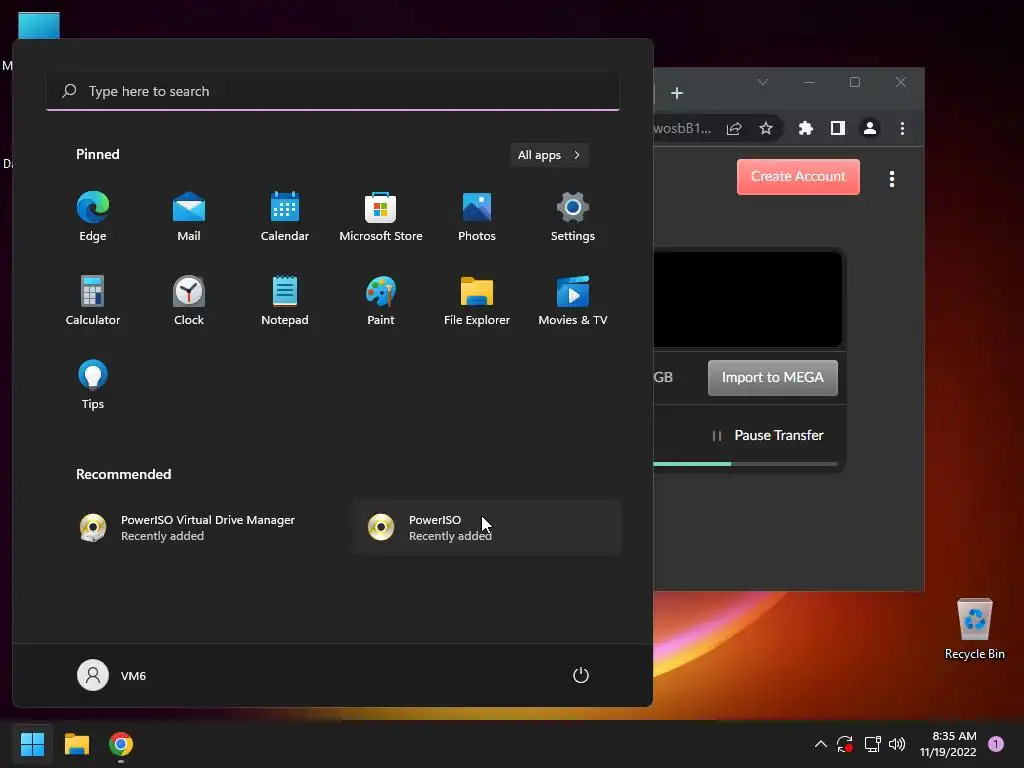Open the volume control tray icon

pos(897,744)
